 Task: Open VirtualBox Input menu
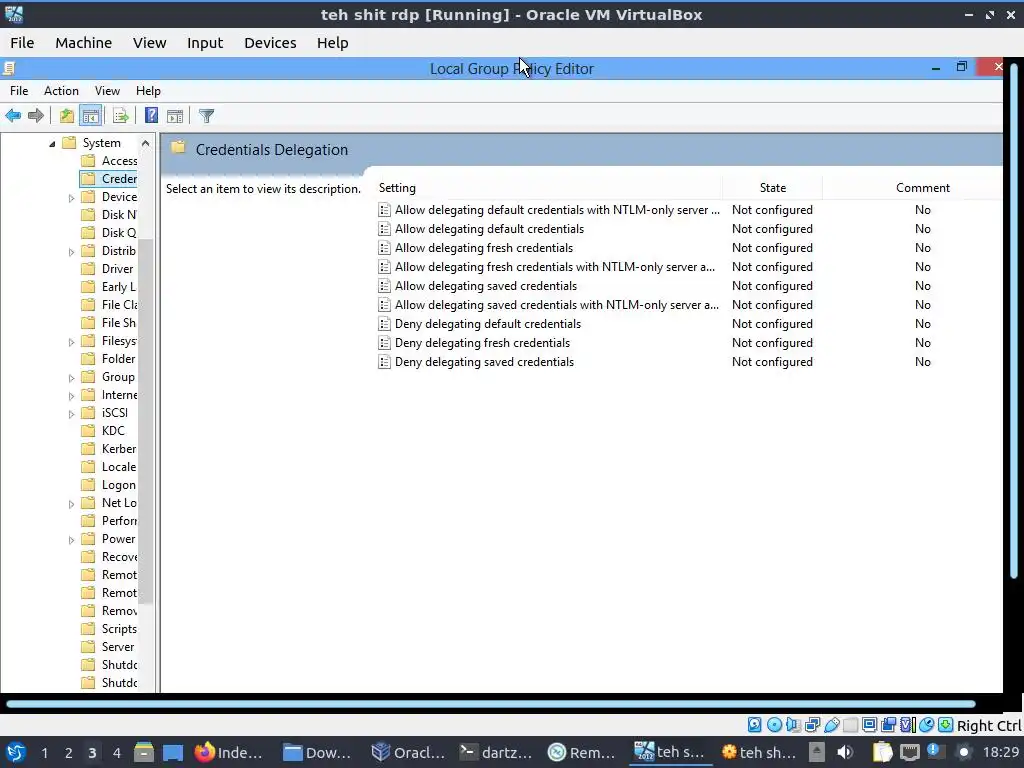[205, 42]
